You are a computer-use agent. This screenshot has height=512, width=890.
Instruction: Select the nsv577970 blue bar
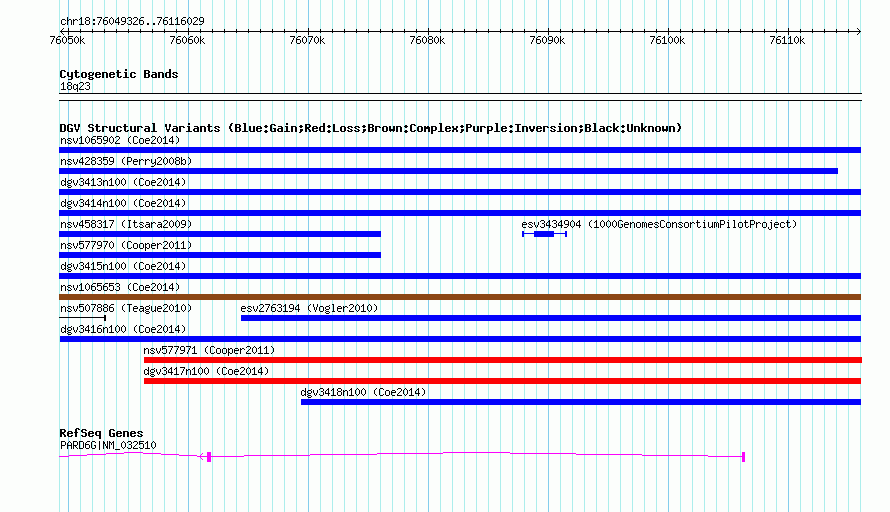coord(220,255)
